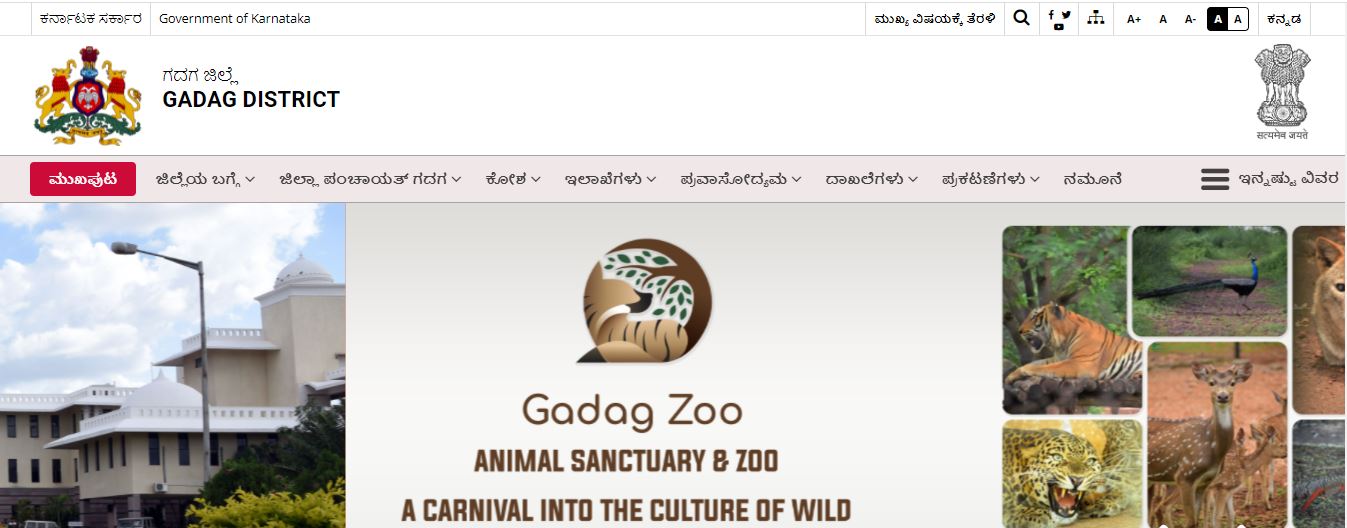
Task: Expand the ಪ್ರವಾಸೋದ್ಯಮ dropdown menu
Action: click(741, 179)
